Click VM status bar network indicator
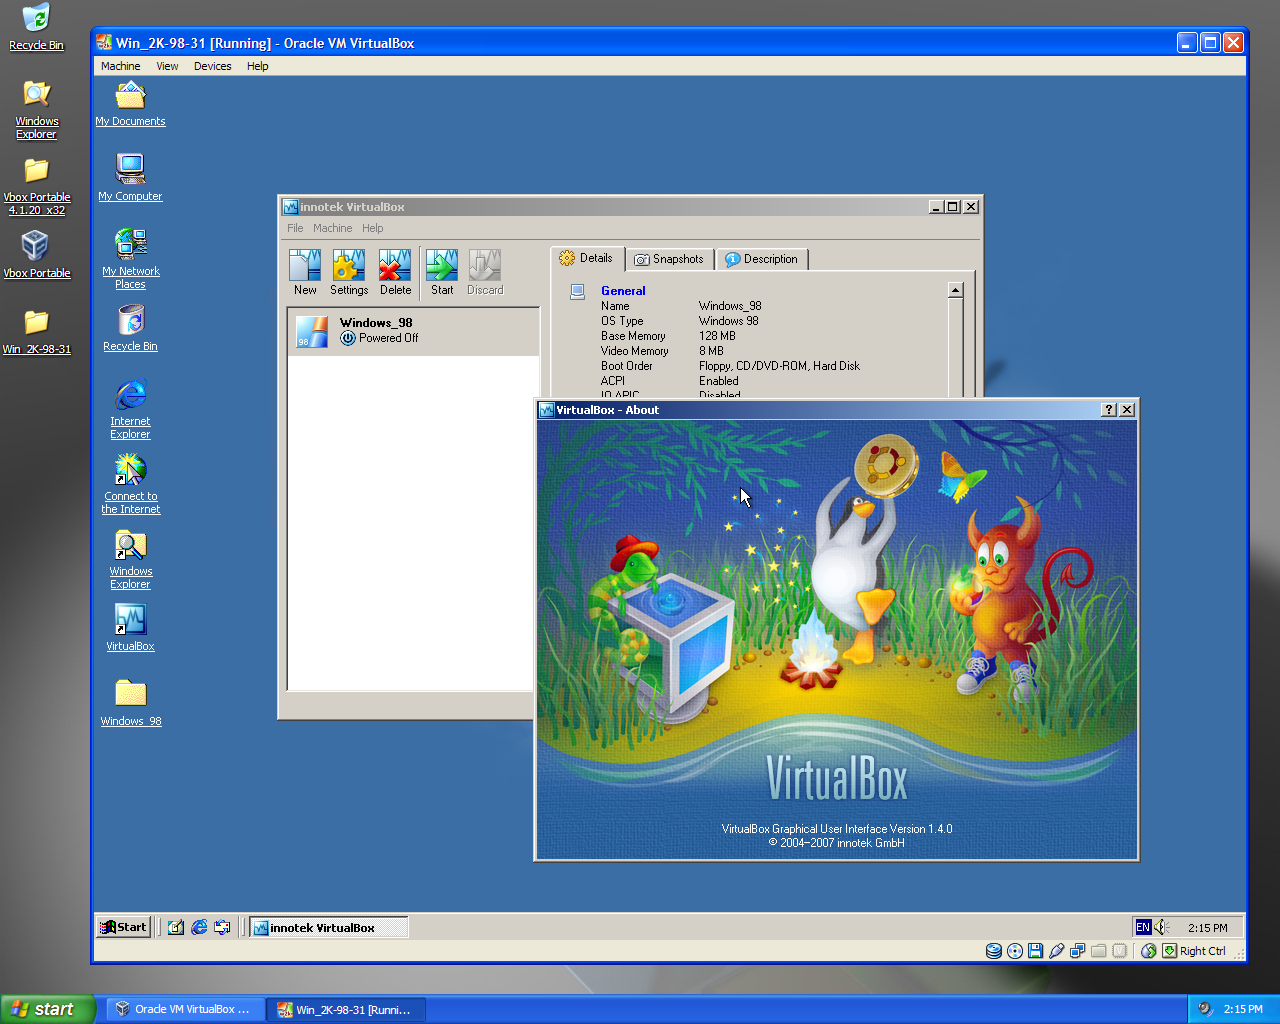 1077,951
